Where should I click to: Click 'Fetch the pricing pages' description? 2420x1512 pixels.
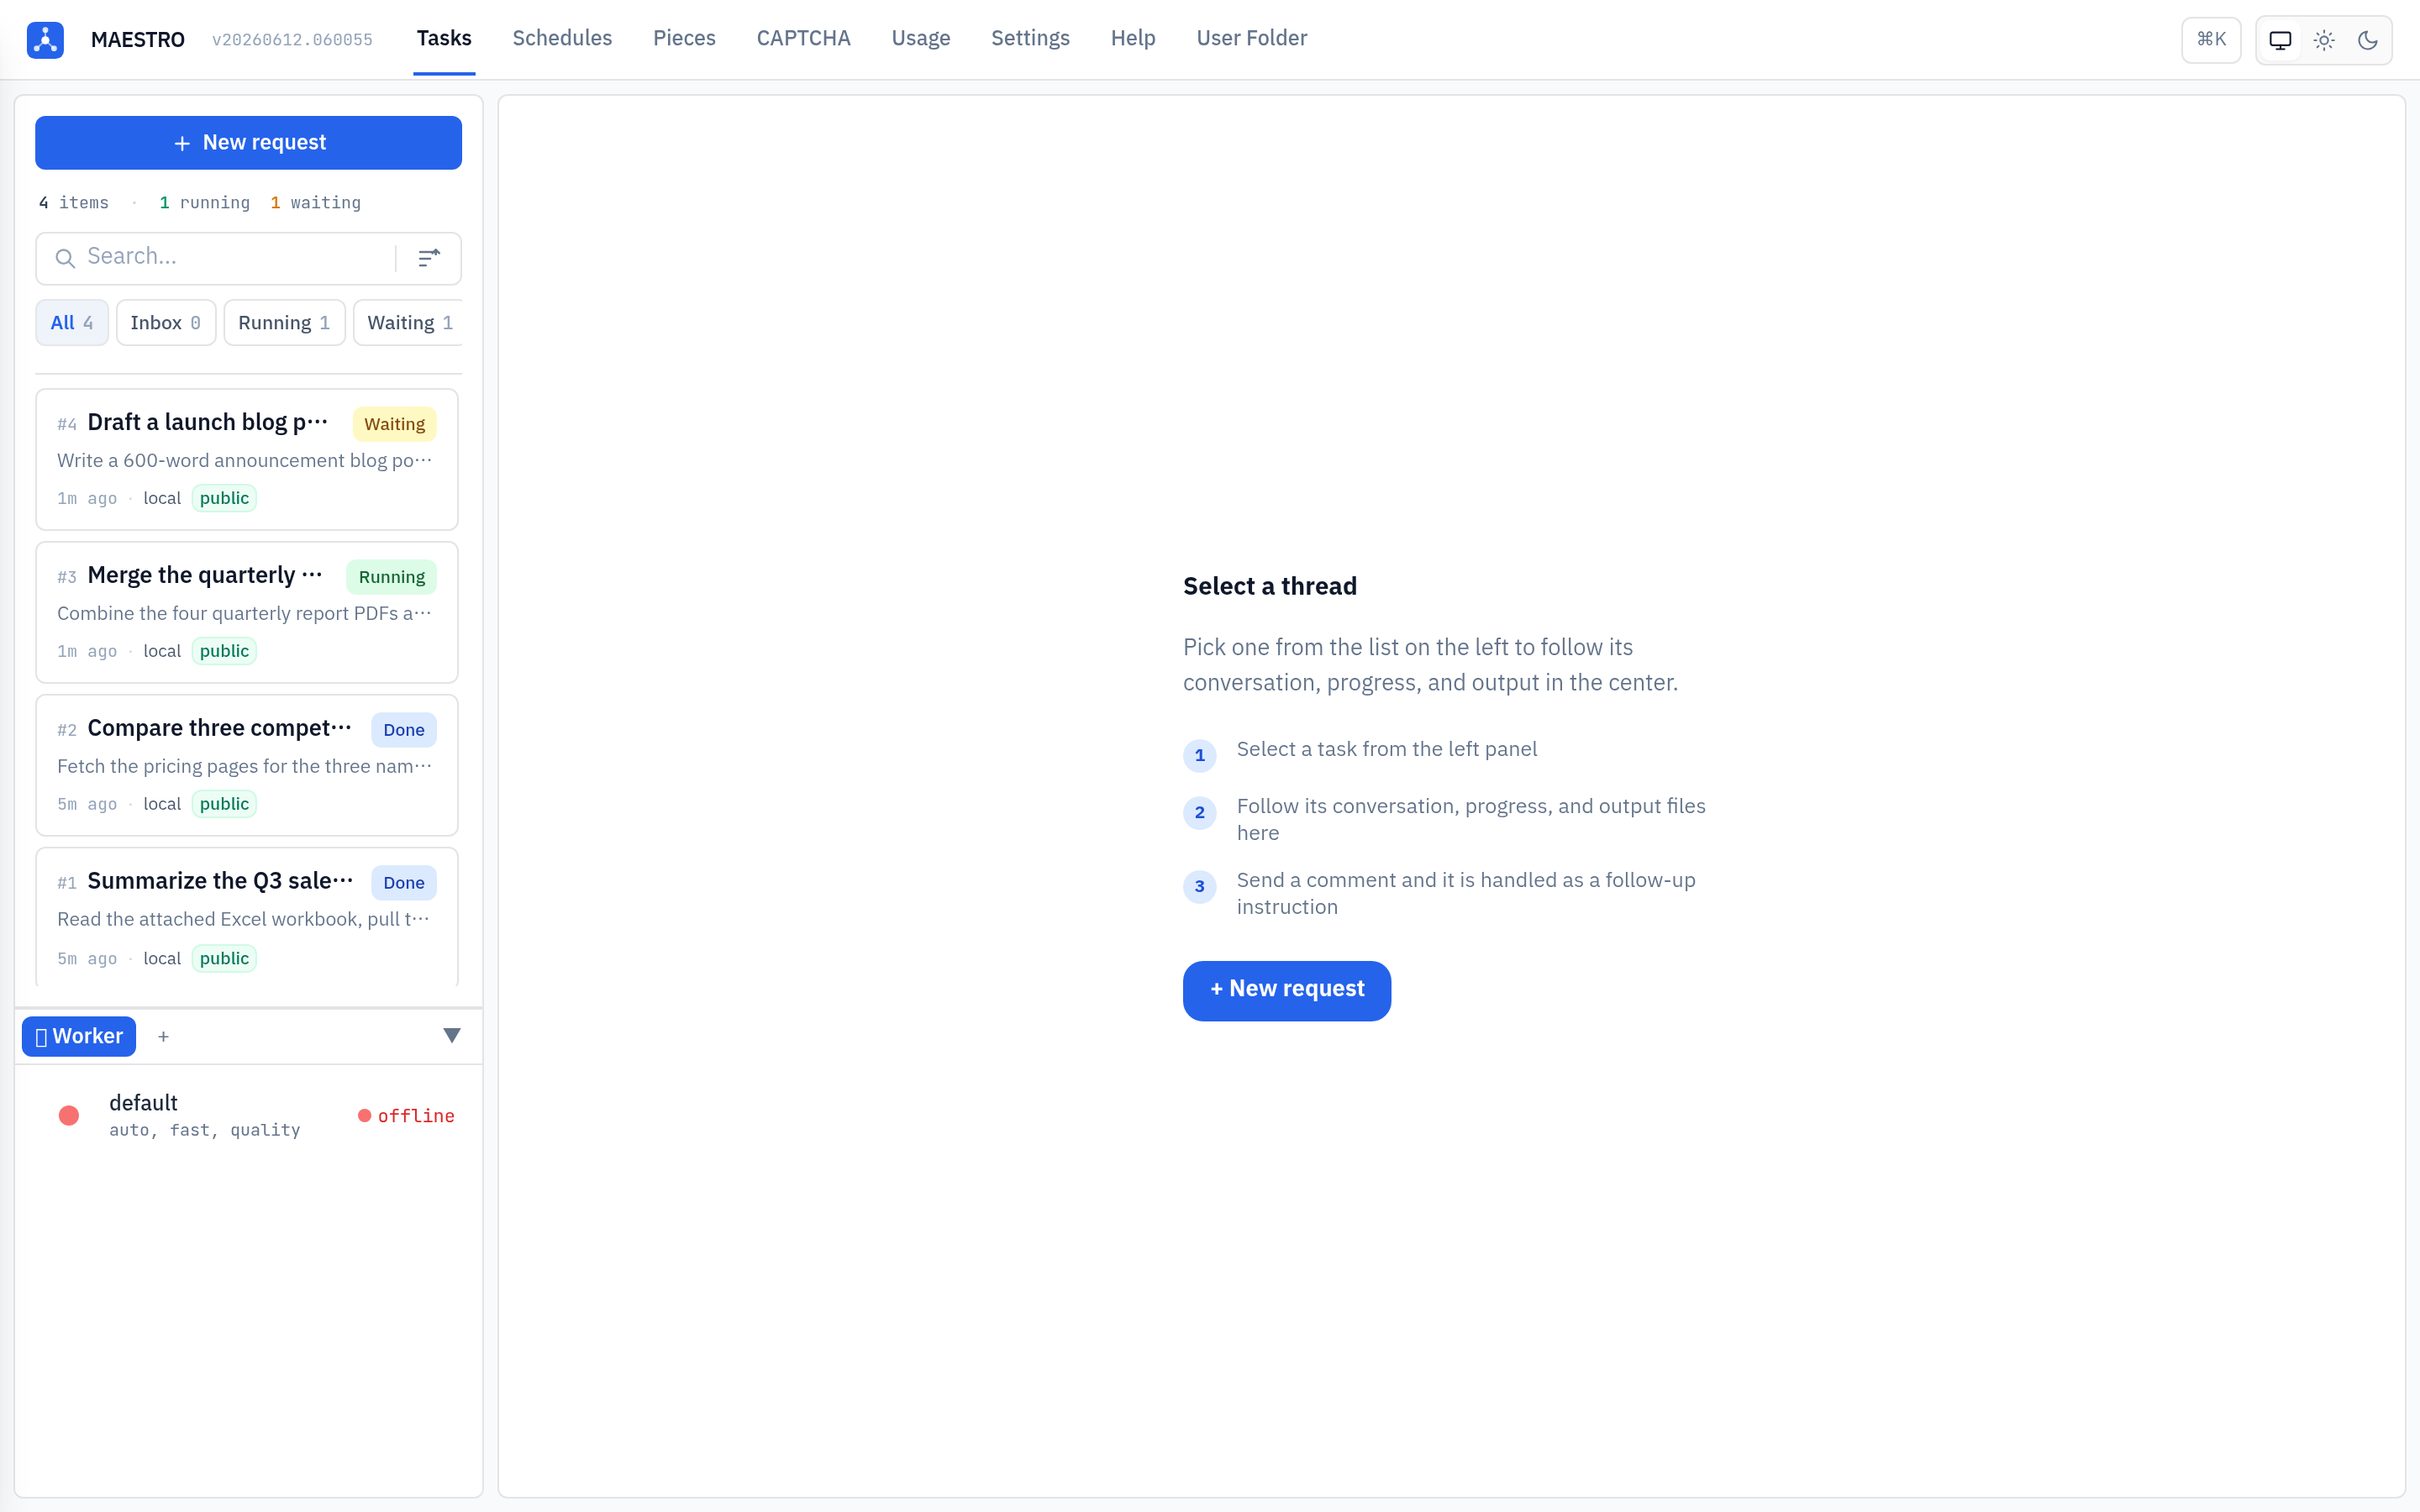click(x=244, y=766)
